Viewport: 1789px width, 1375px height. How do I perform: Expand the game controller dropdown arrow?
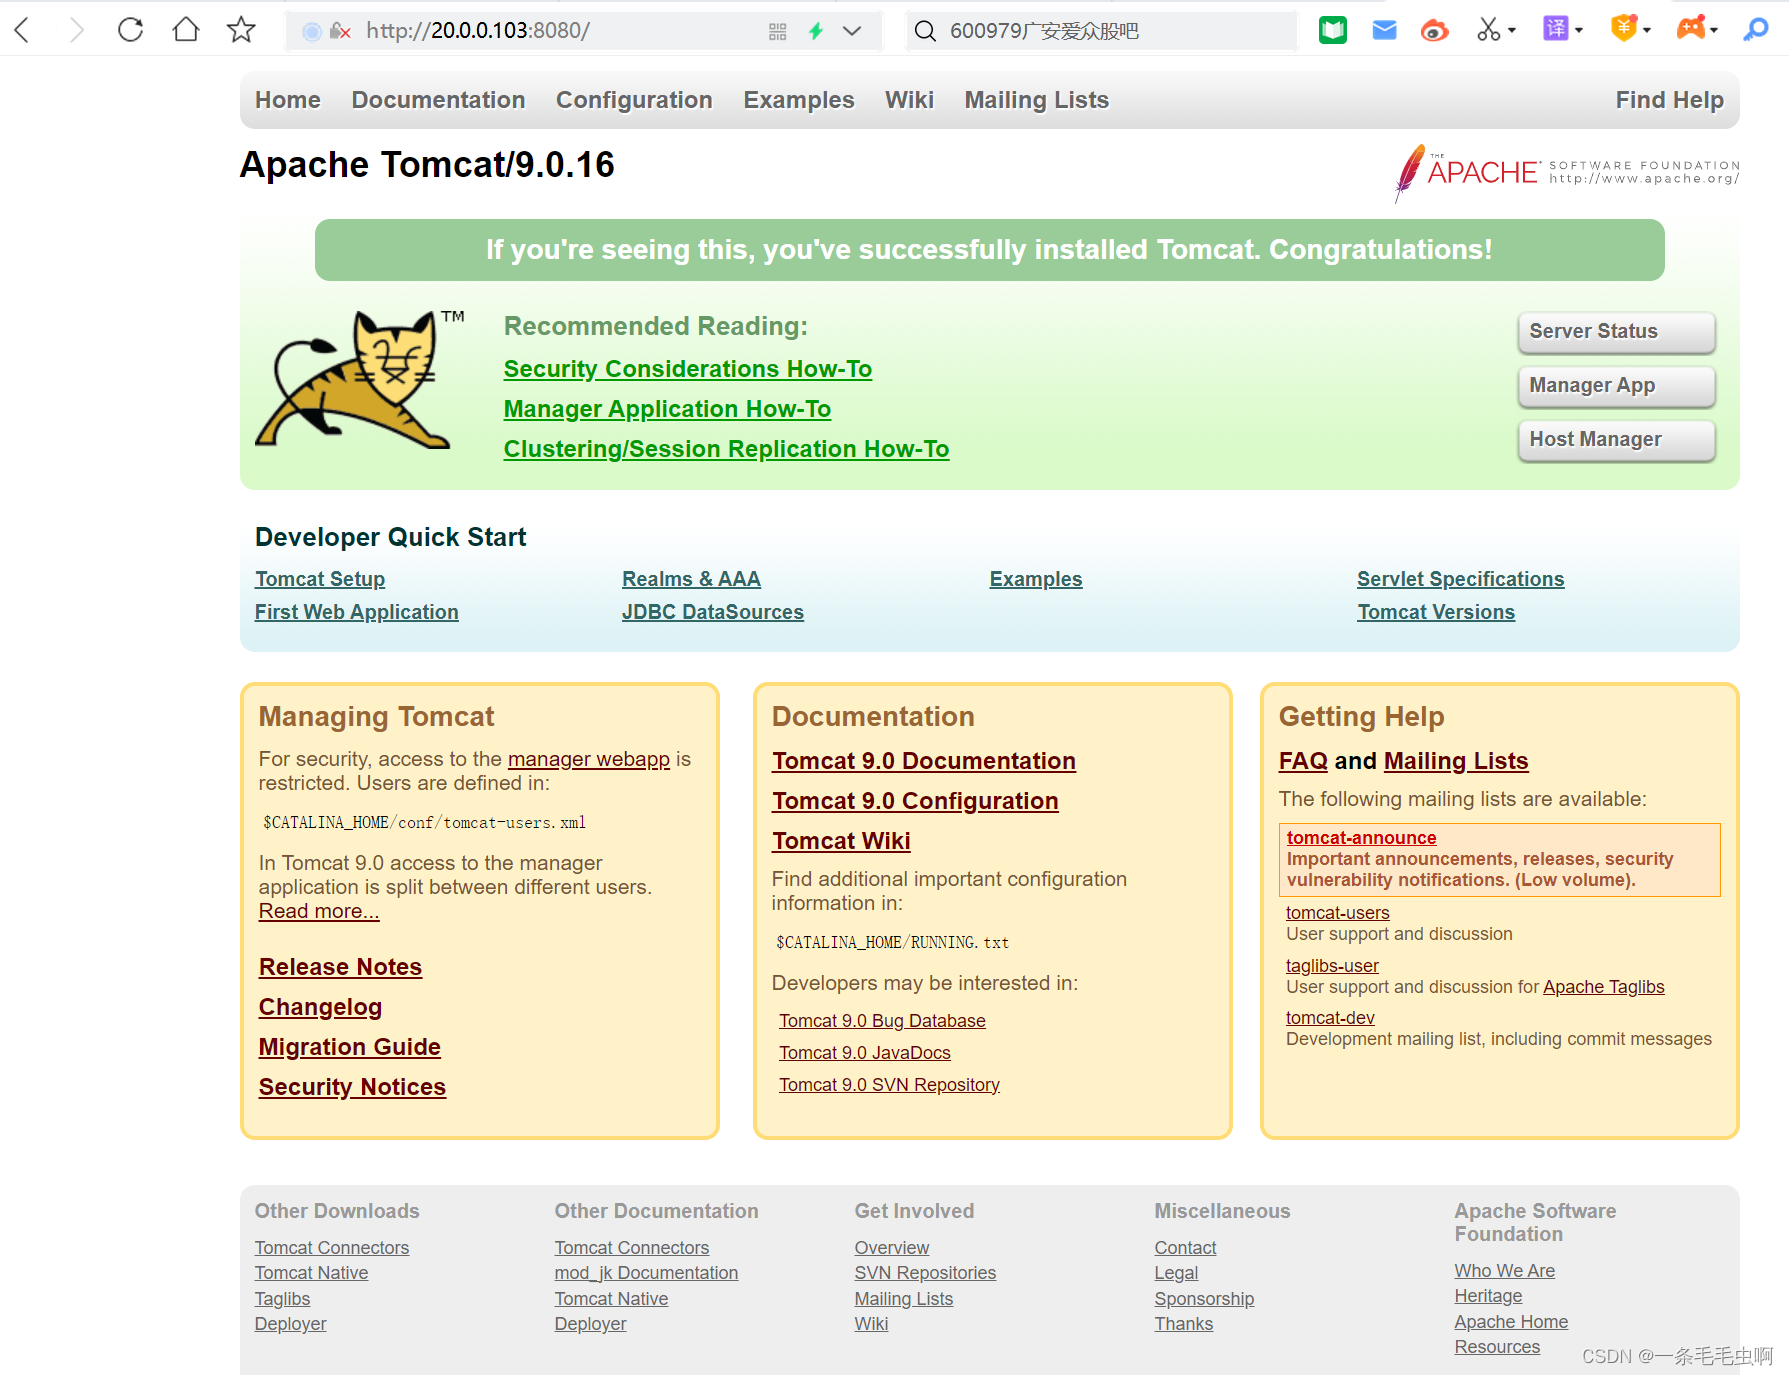(x=1714, y=31)
